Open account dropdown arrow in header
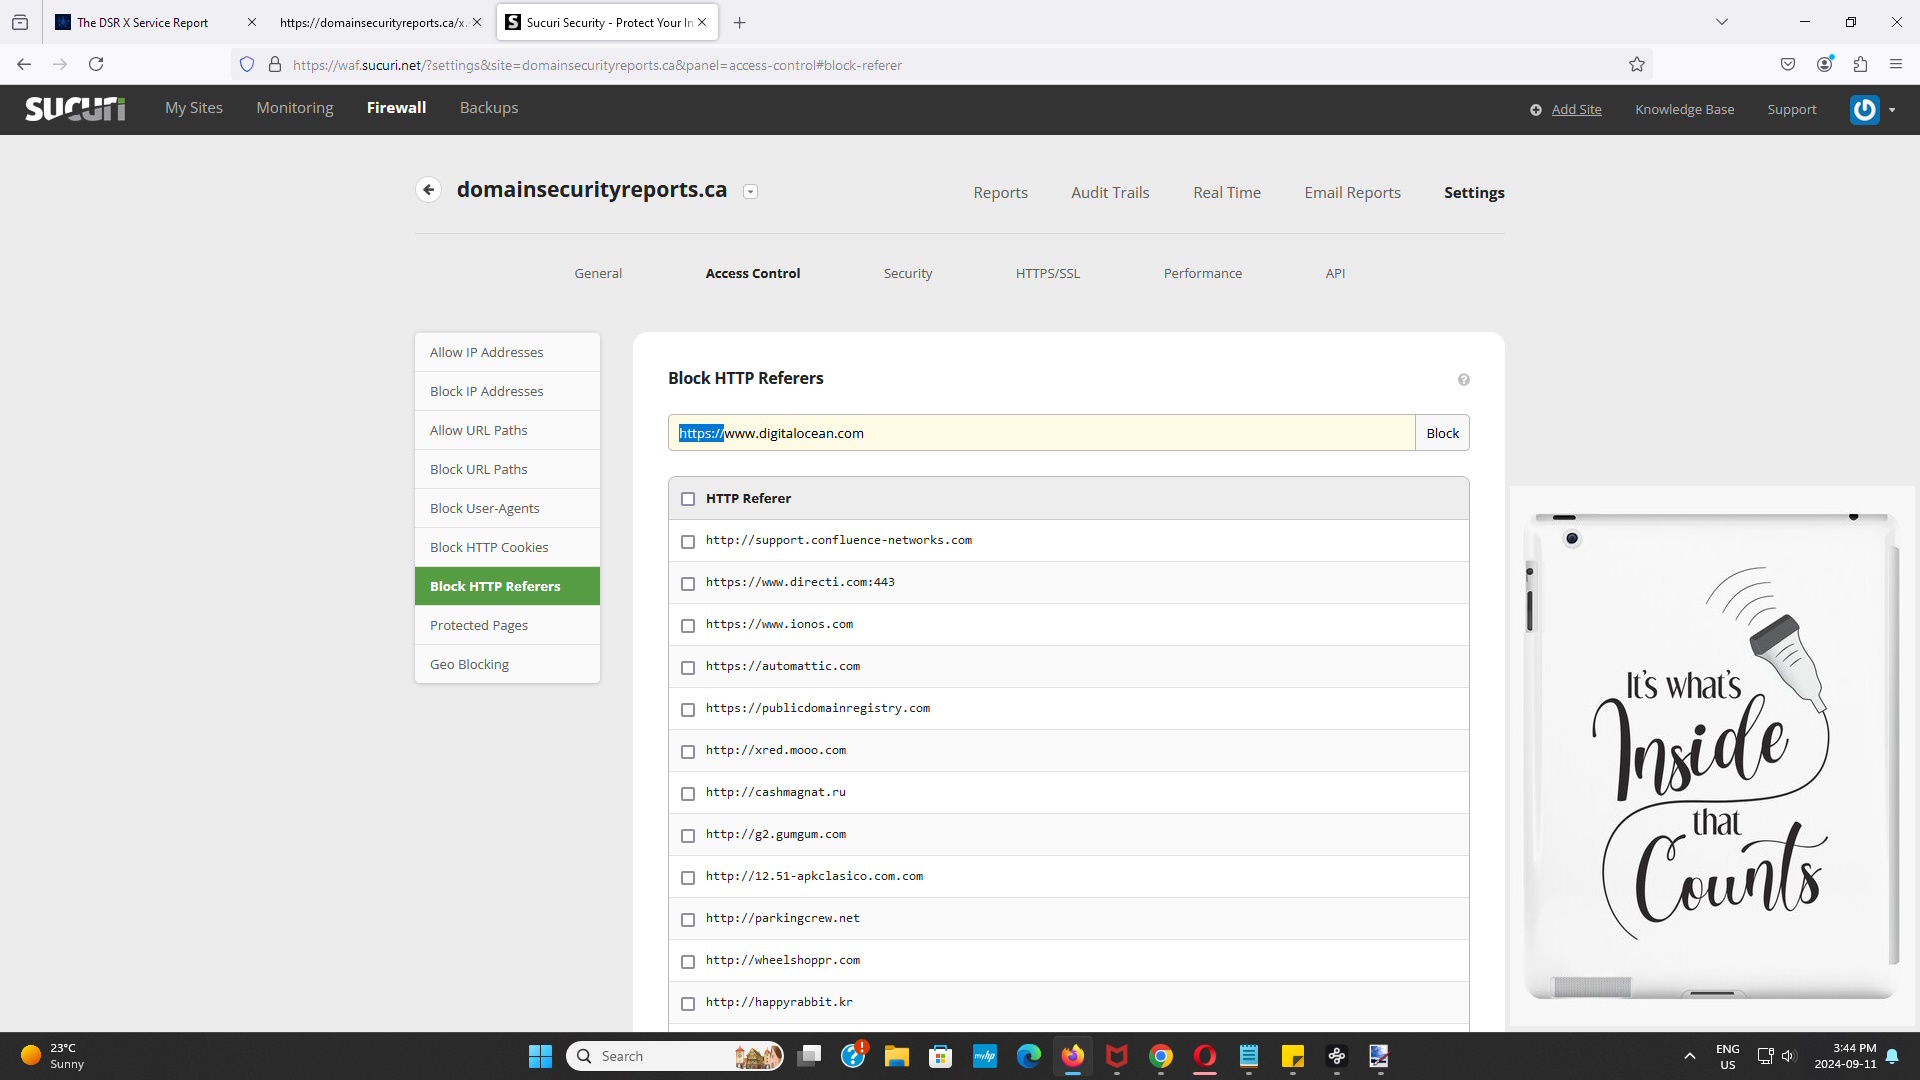 coord(1892,110)
